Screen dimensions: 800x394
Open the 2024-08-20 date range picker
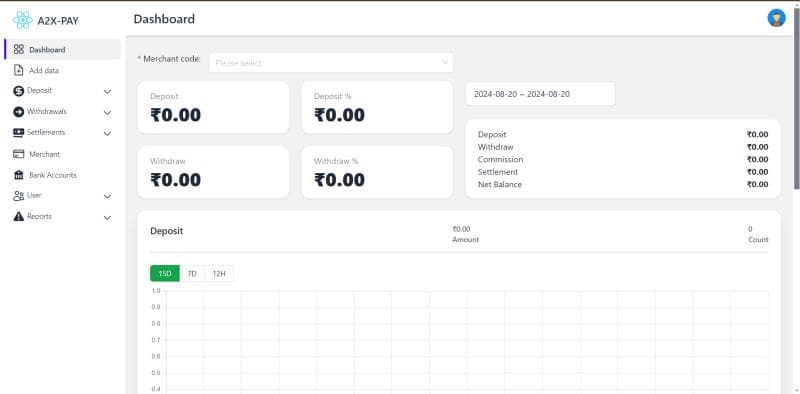[x=540, y=94]
